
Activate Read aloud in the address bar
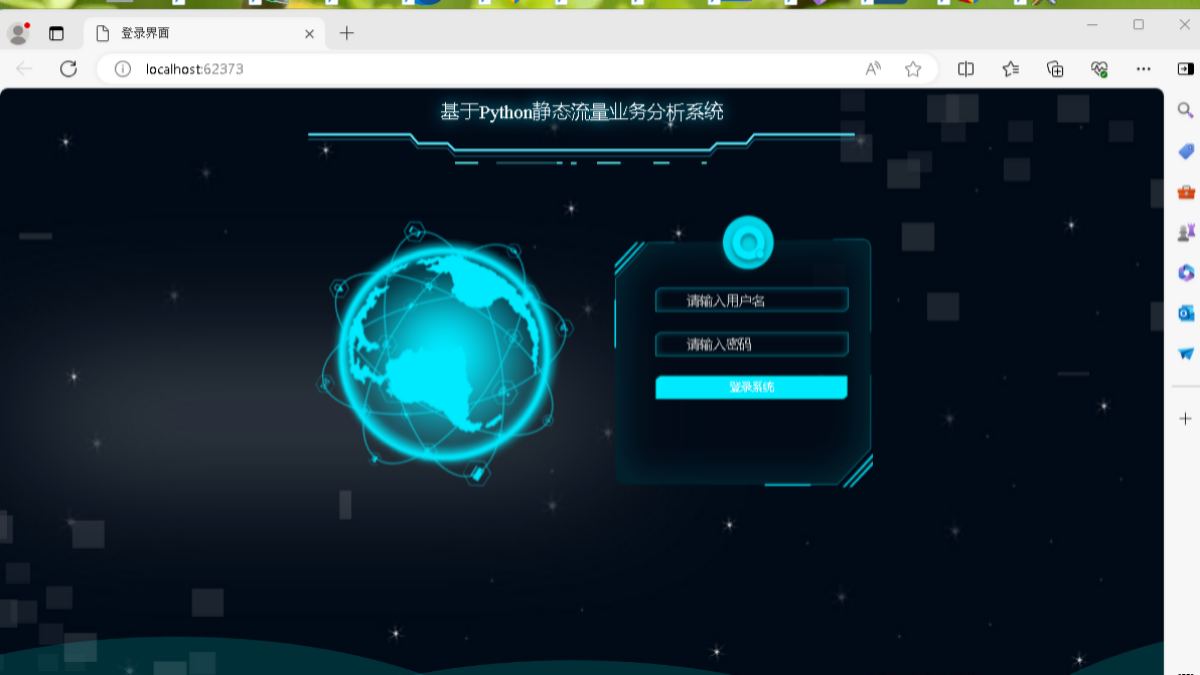click(872, 69)
